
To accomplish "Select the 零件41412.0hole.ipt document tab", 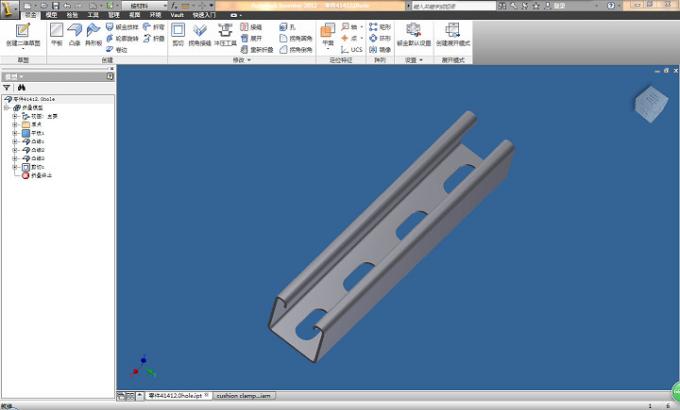I will [178, 396].
